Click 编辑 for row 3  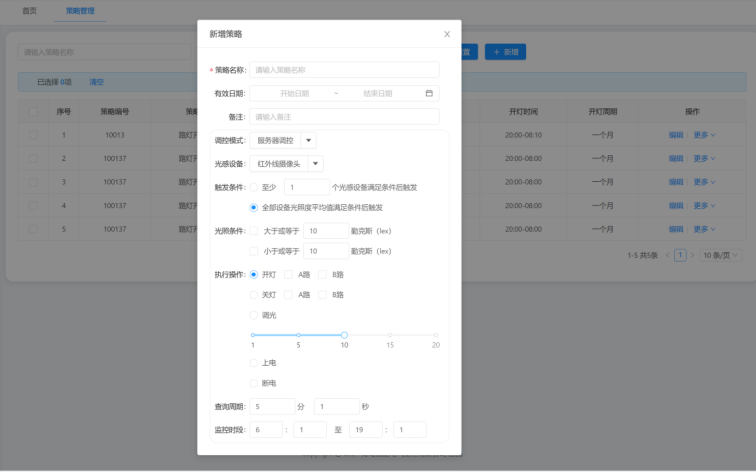click(x=676, y=182)
